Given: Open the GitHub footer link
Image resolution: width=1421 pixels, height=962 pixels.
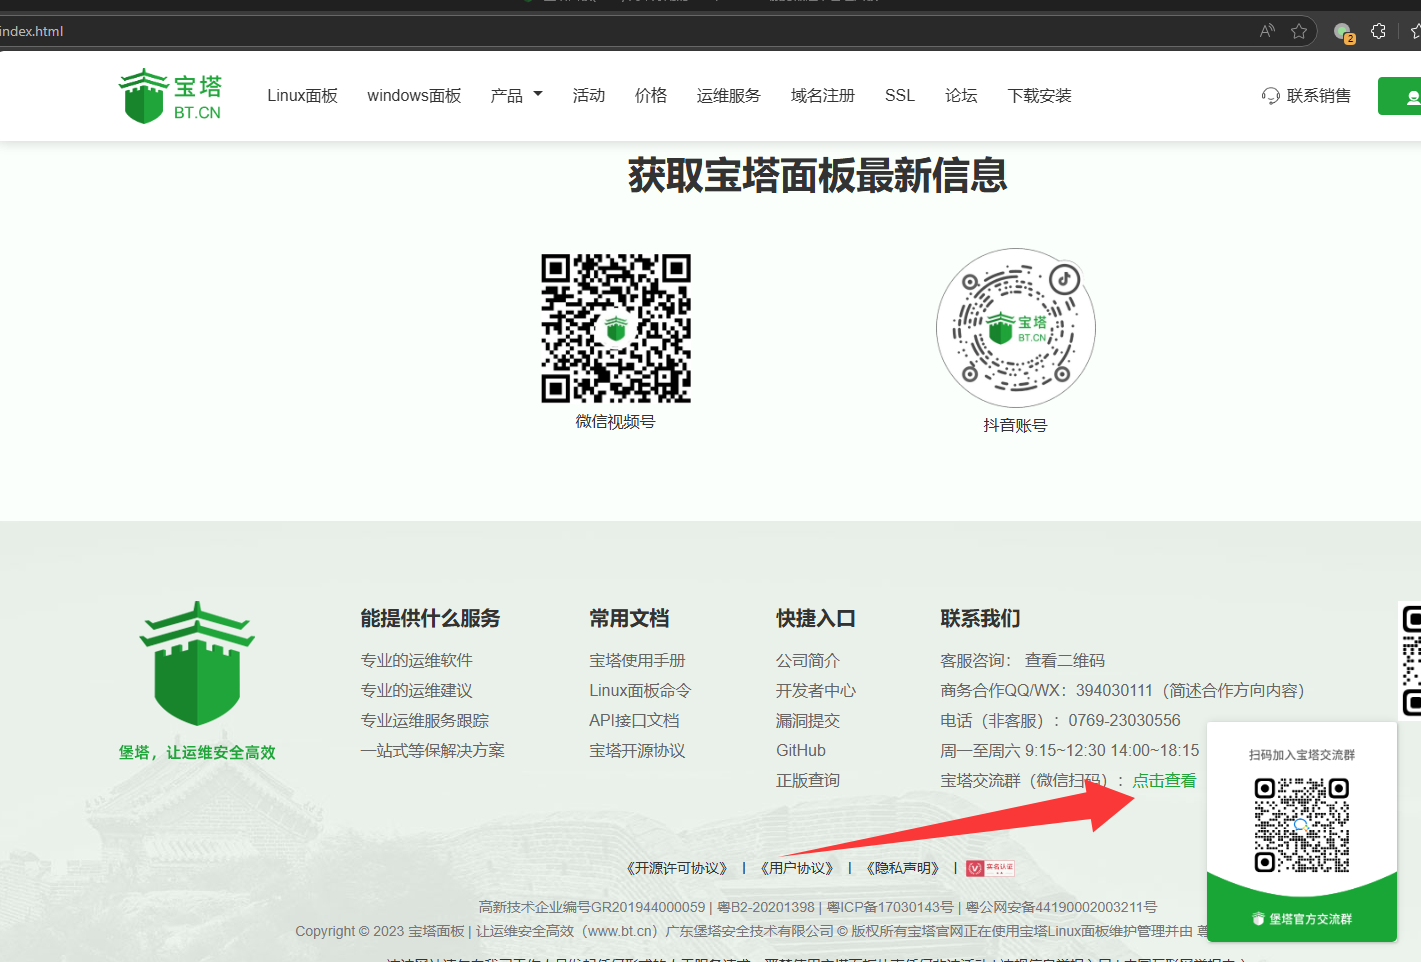Looking at the screenshot, I should click(x=801, y=751).
